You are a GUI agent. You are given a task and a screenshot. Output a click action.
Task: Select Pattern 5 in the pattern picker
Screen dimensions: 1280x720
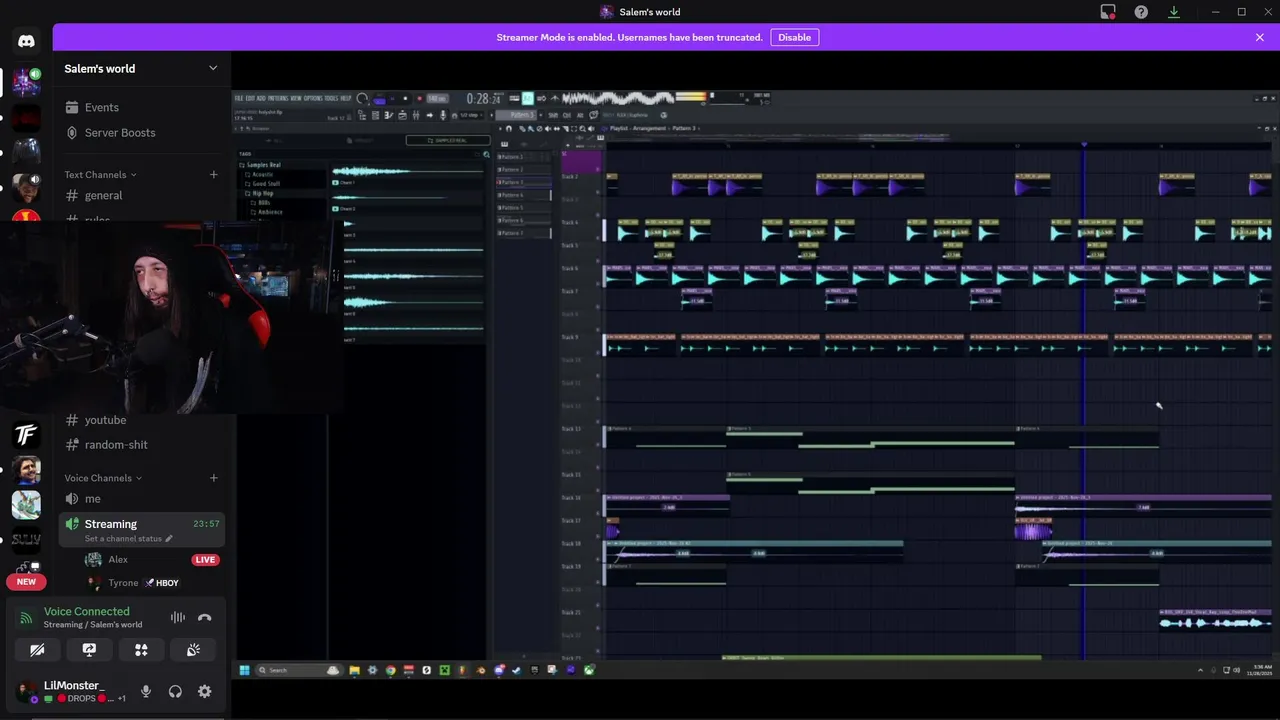click(524, 208)
